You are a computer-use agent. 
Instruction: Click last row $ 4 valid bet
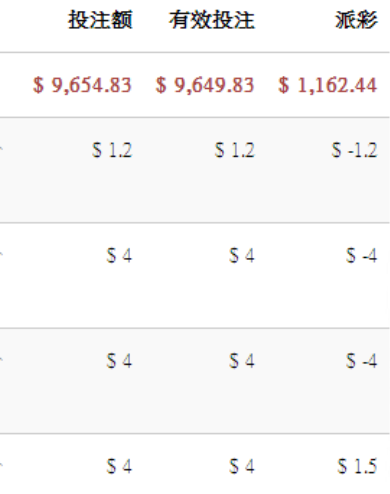[242, 466]
